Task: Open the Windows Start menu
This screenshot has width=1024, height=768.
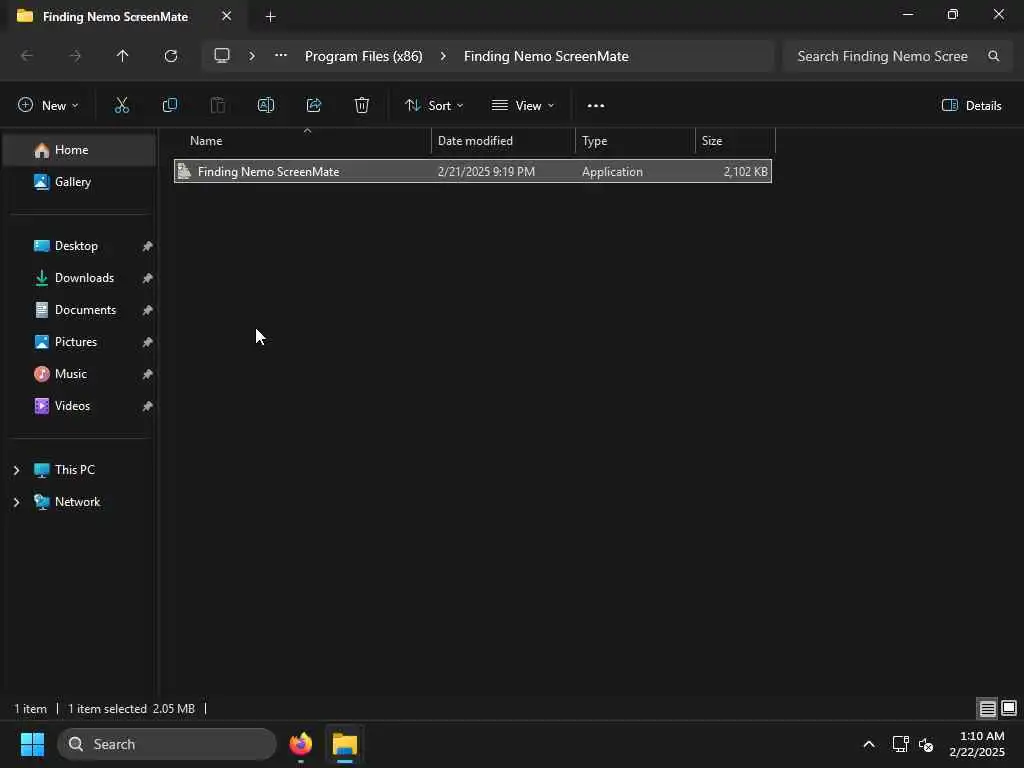Action: click(32, 744)
